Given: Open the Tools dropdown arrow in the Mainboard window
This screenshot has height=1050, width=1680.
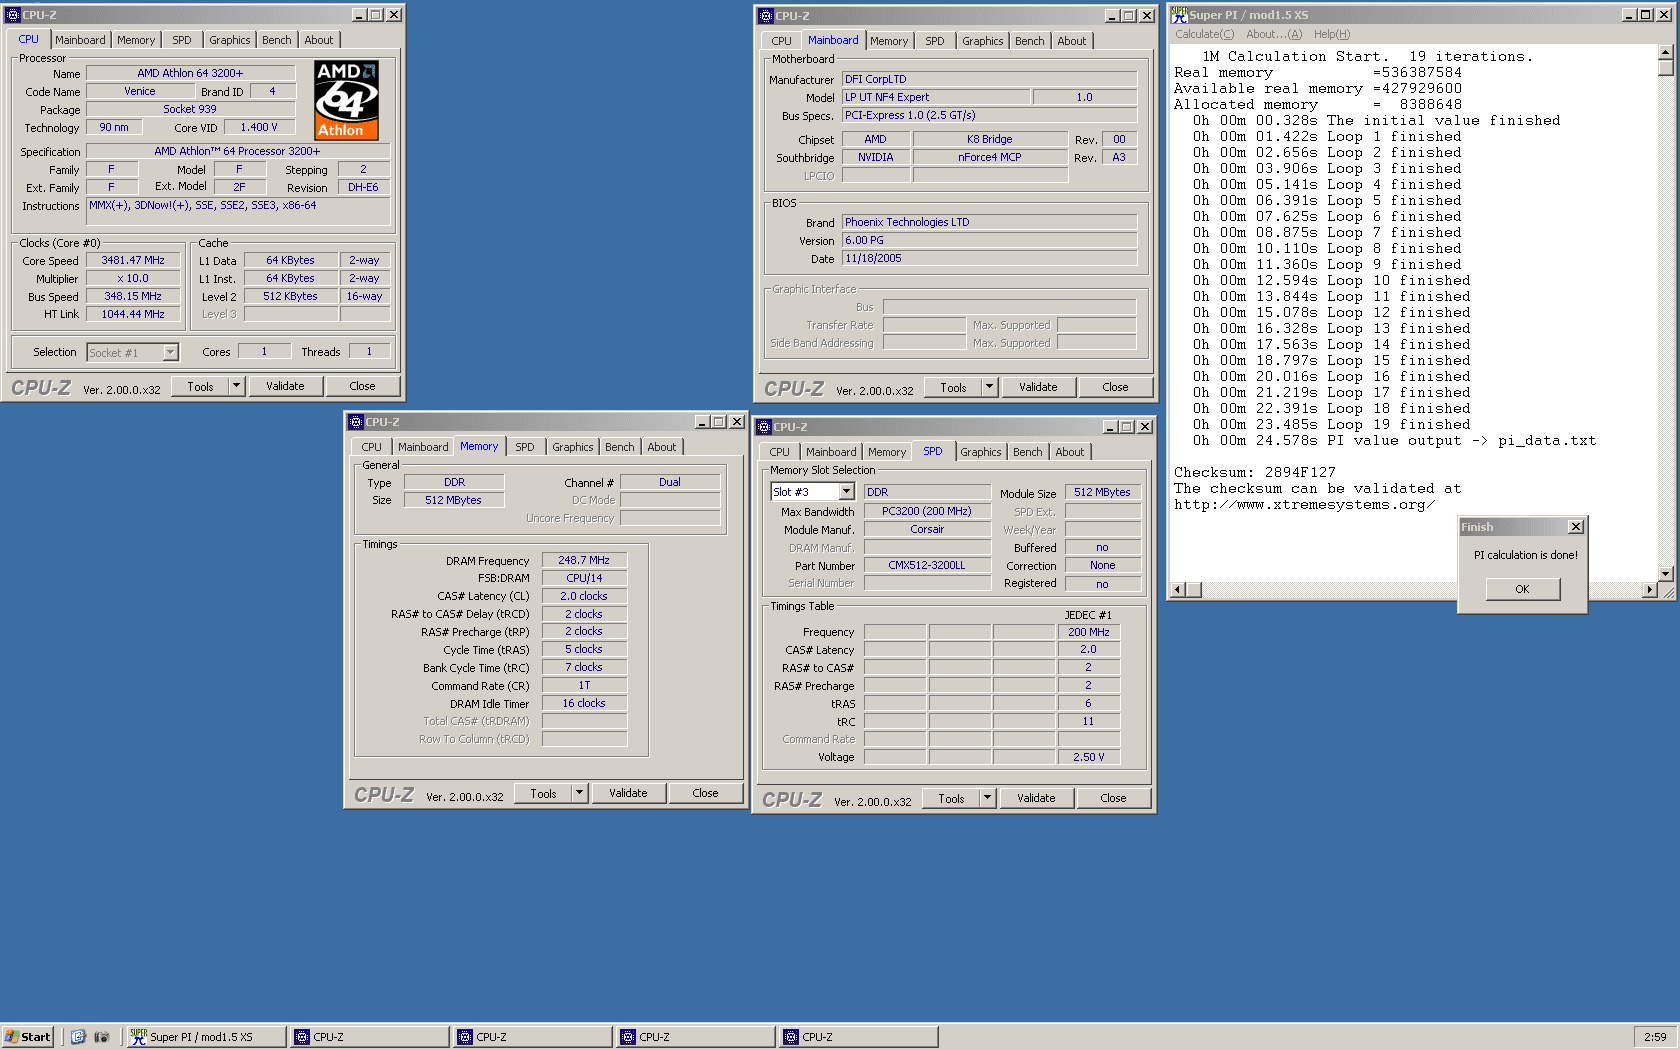Looking at the screenshot, I should click(990, 387).
